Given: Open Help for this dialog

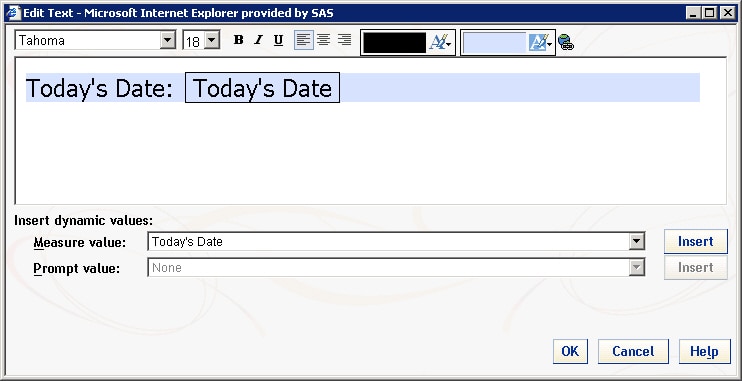Looking at the screenshot, I should click(x=705, y=351).
